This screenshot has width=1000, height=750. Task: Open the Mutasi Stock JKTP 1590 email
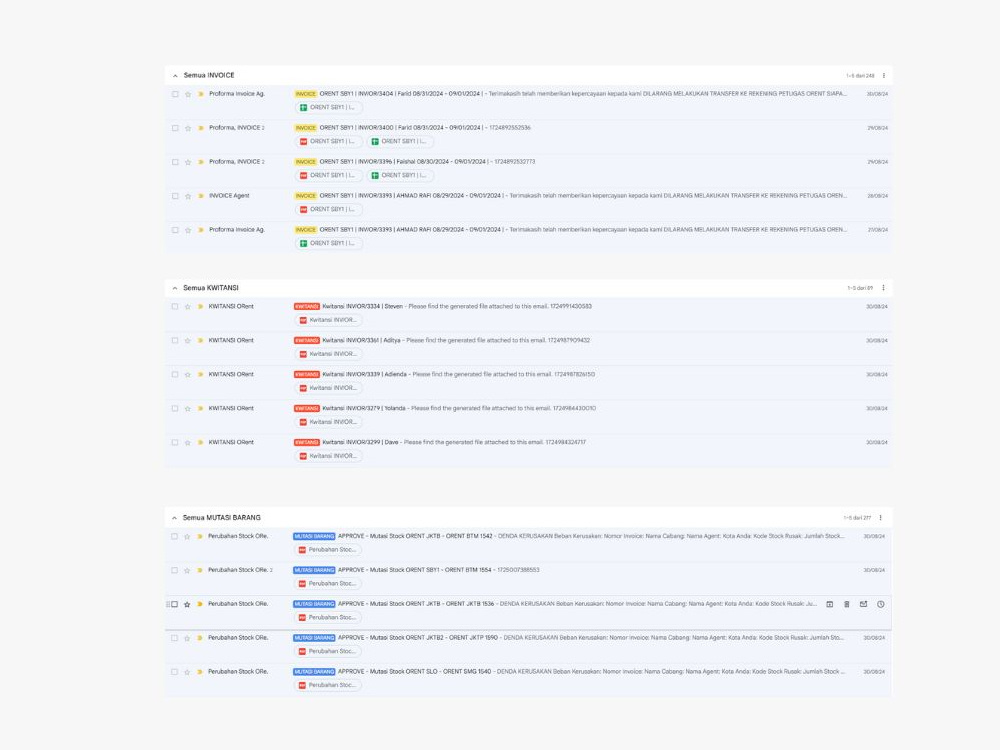point(529,645)
